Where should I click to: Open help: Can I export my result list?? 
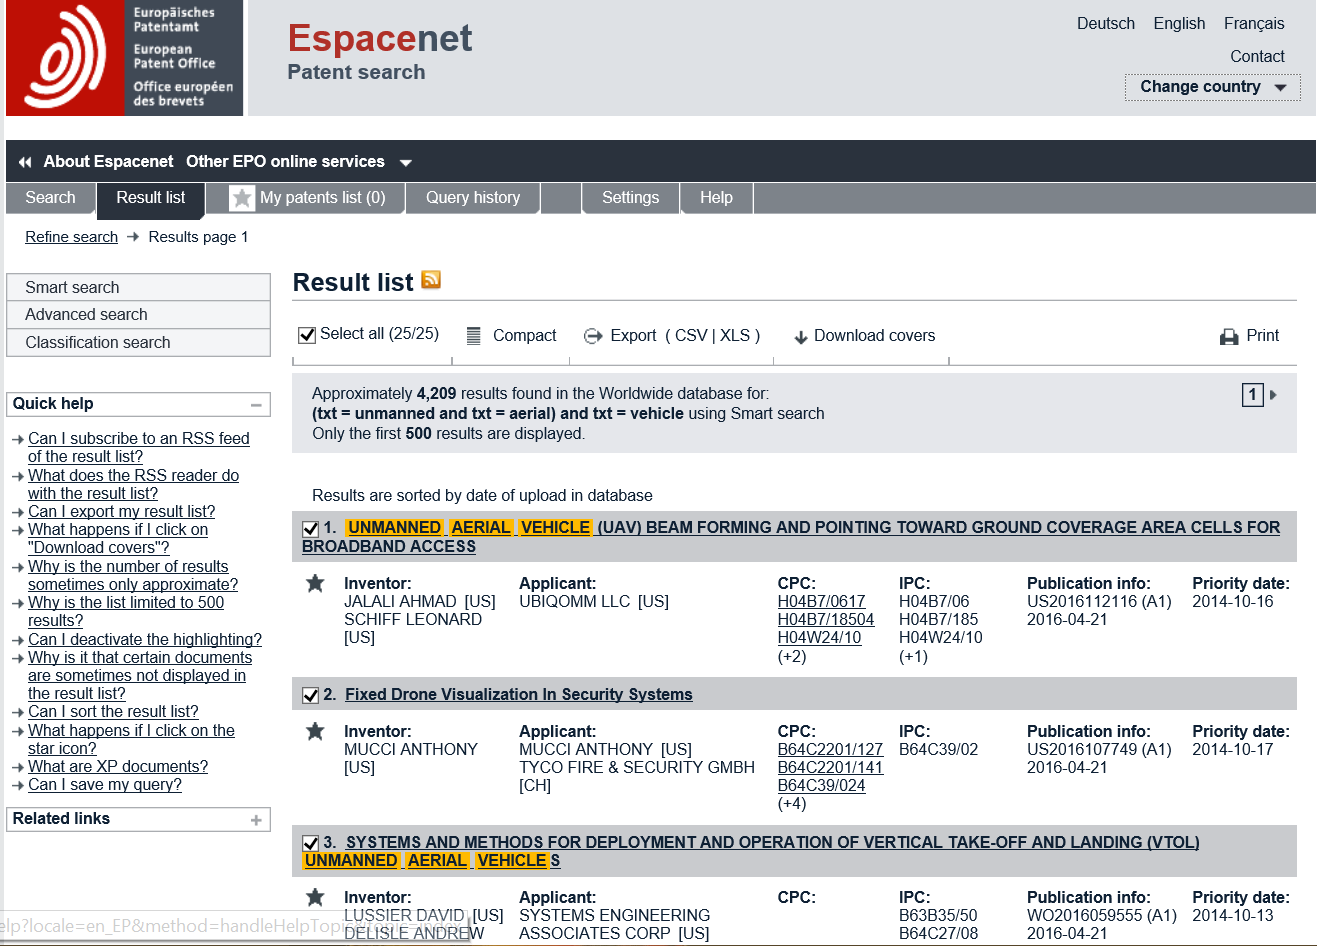121,512
